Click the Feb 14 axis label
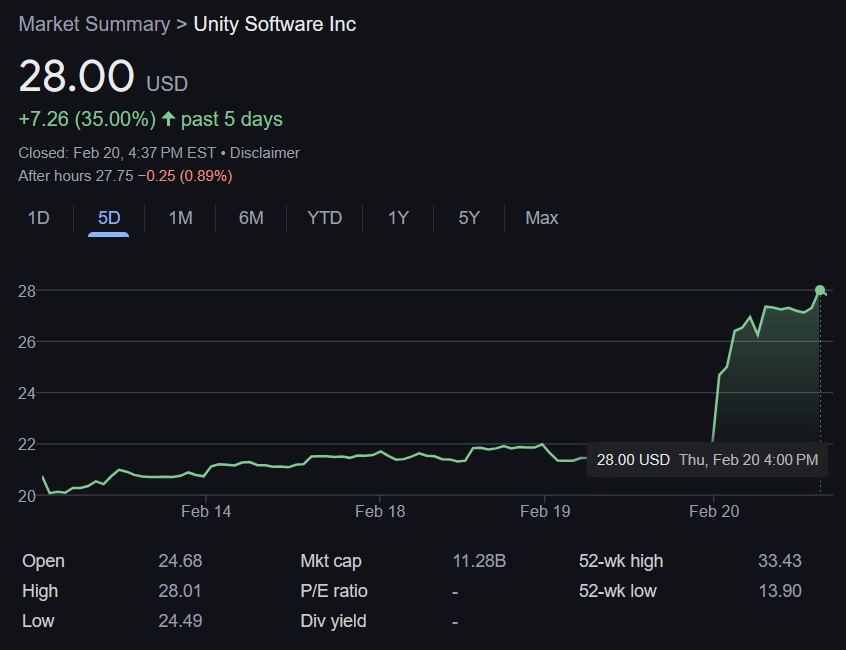This screenshot has width=846, height=650. pos(206,511)
